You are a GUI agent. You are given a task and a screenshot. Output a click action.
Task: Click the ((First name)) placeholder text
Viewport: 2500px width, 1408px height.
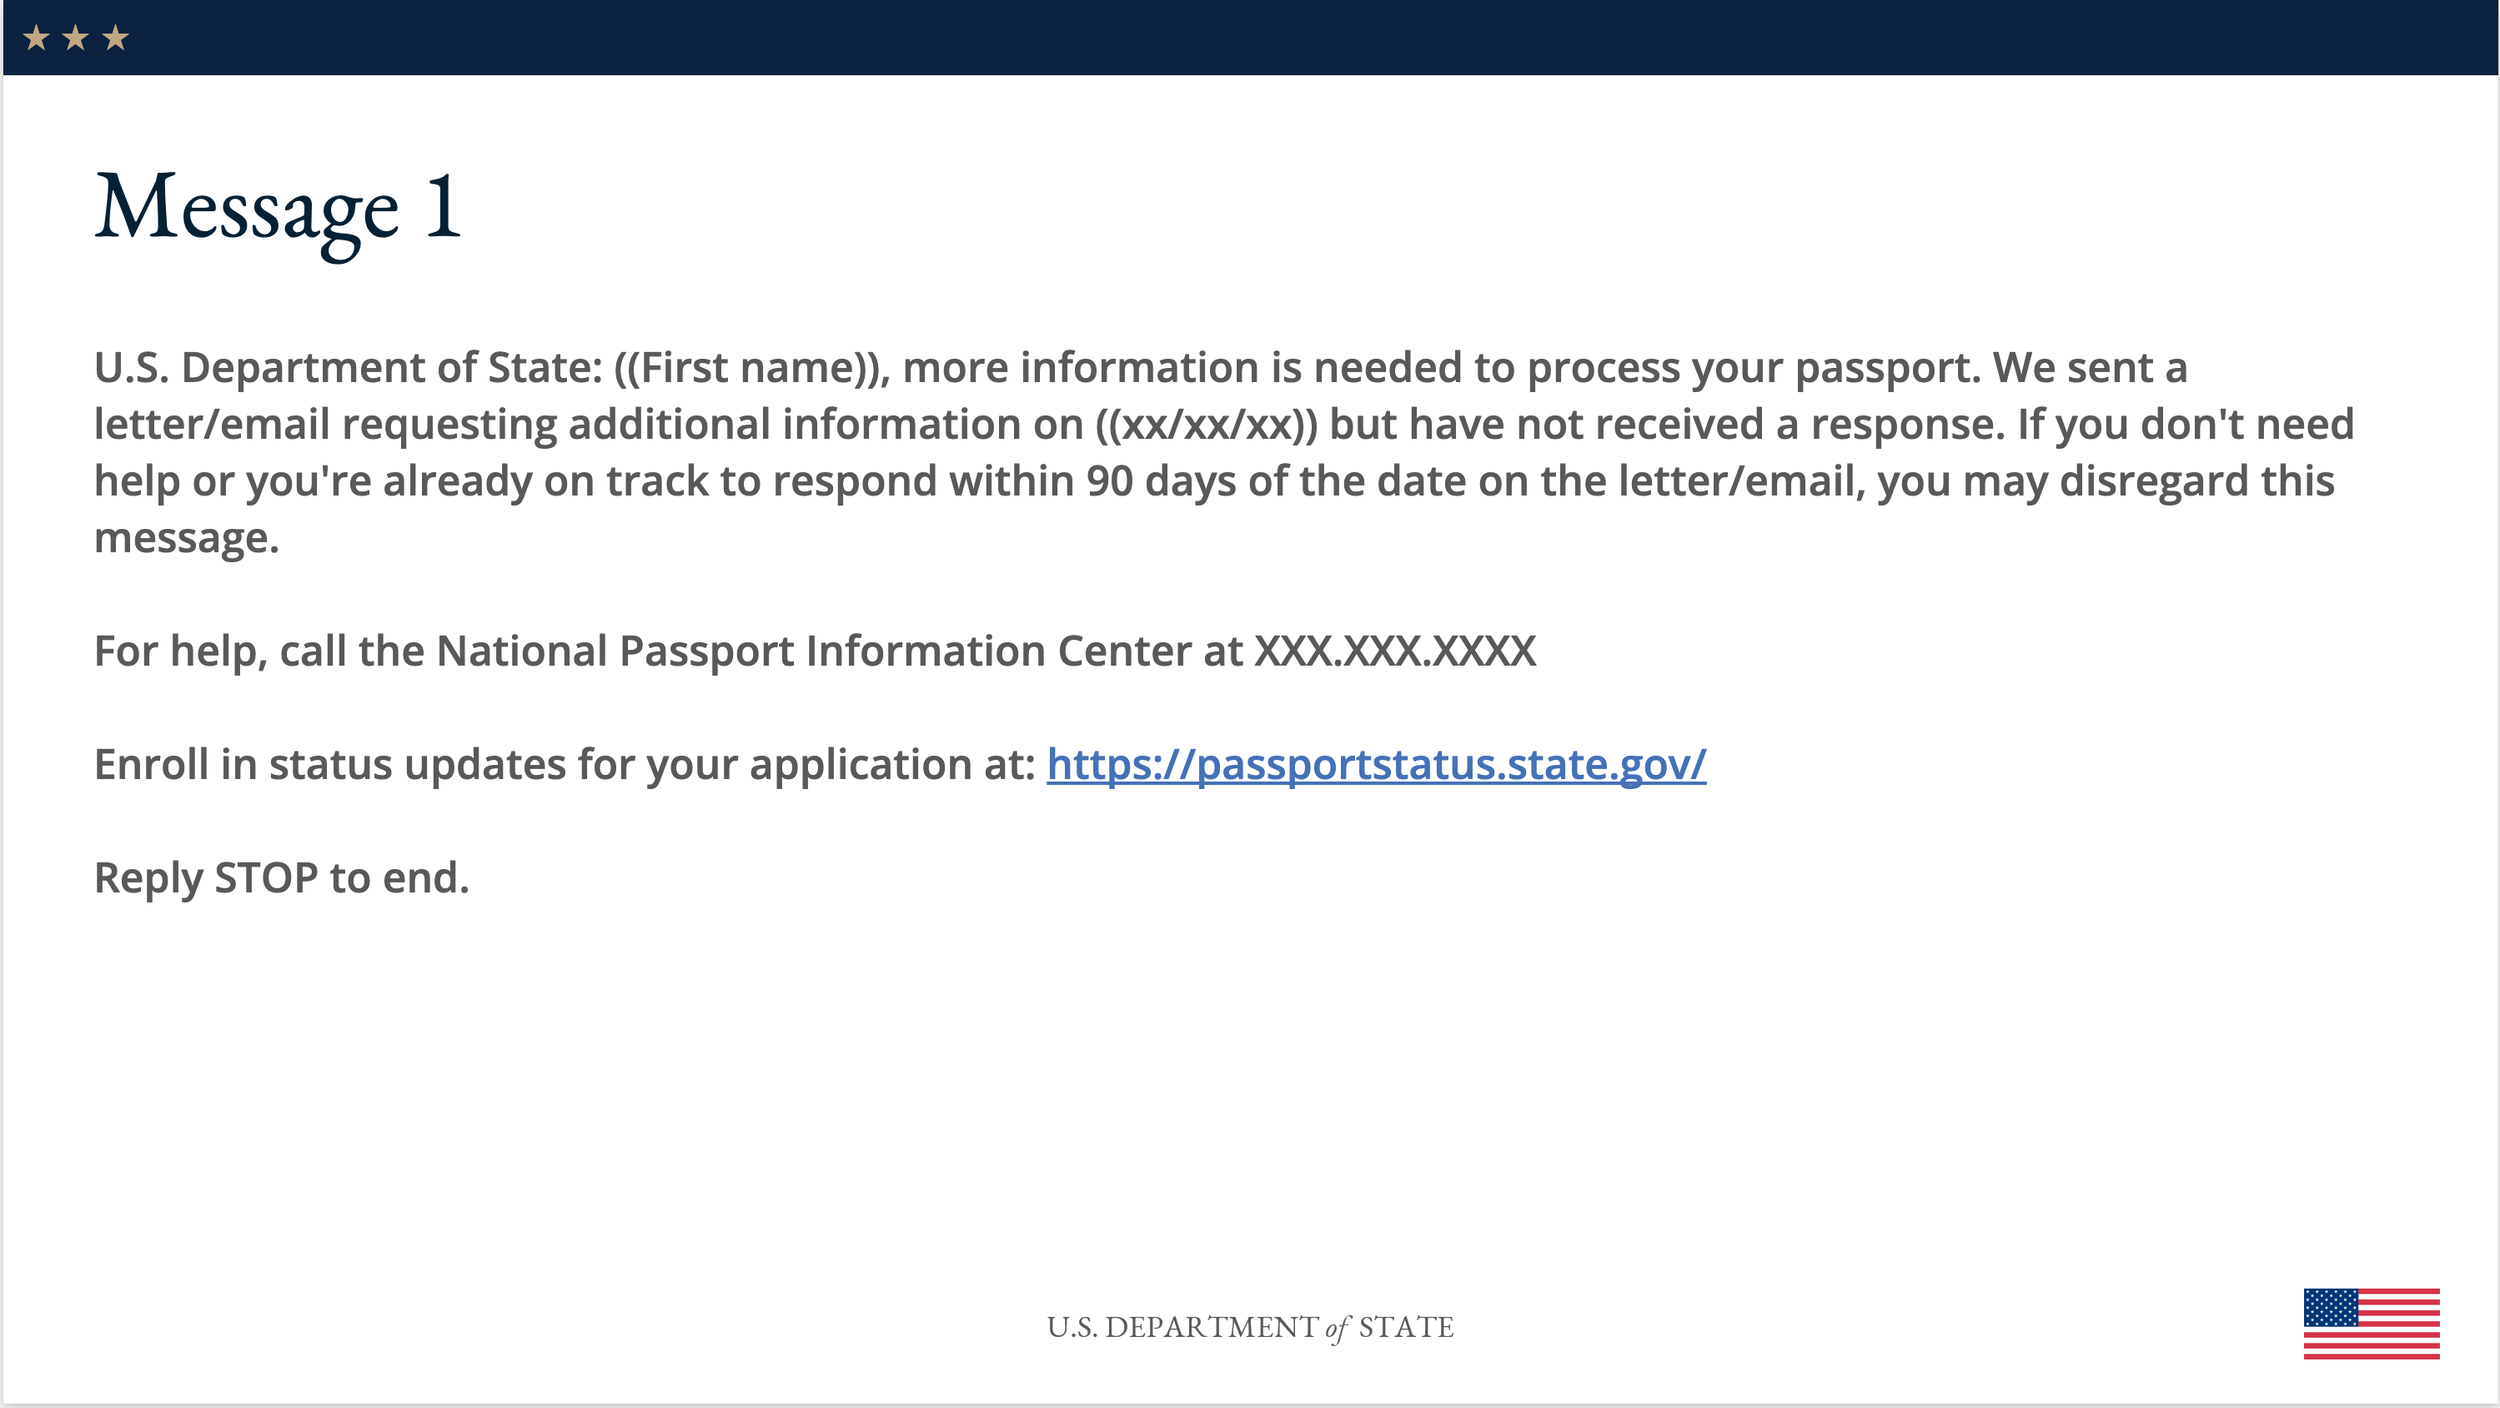pos(752,368)
